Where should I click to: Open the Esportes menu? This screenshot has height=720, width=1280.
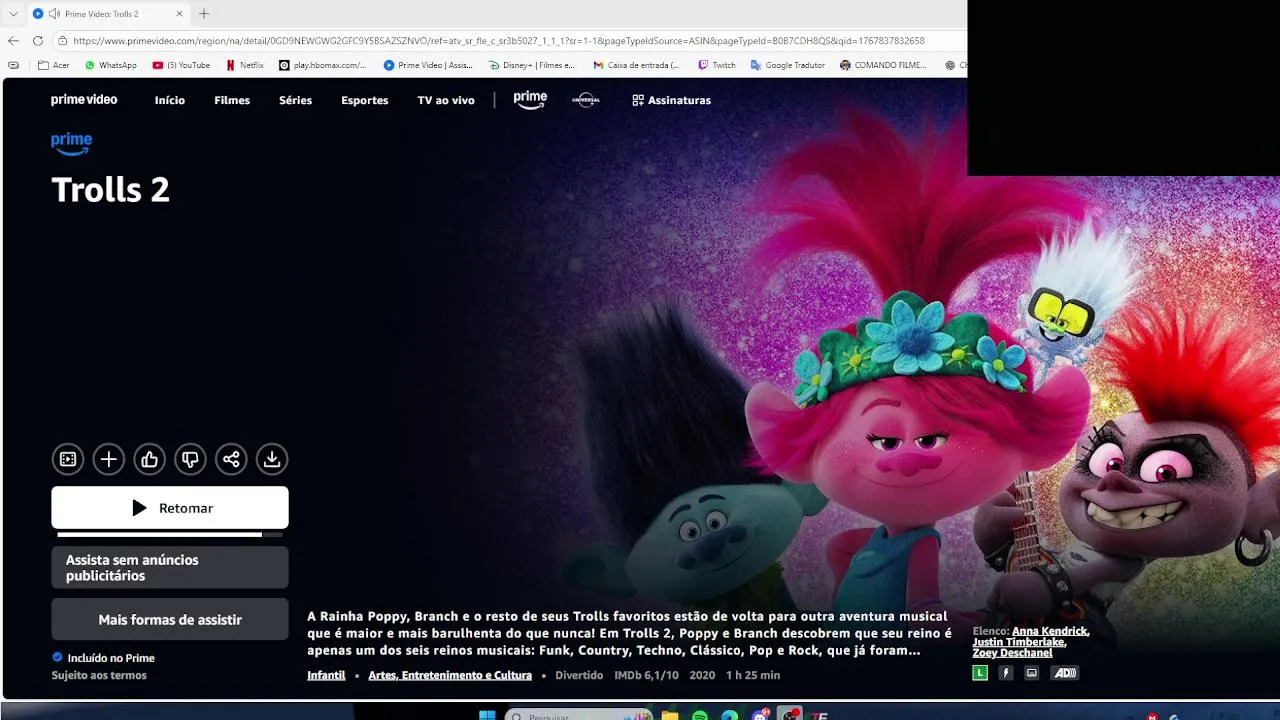point(365,100)
